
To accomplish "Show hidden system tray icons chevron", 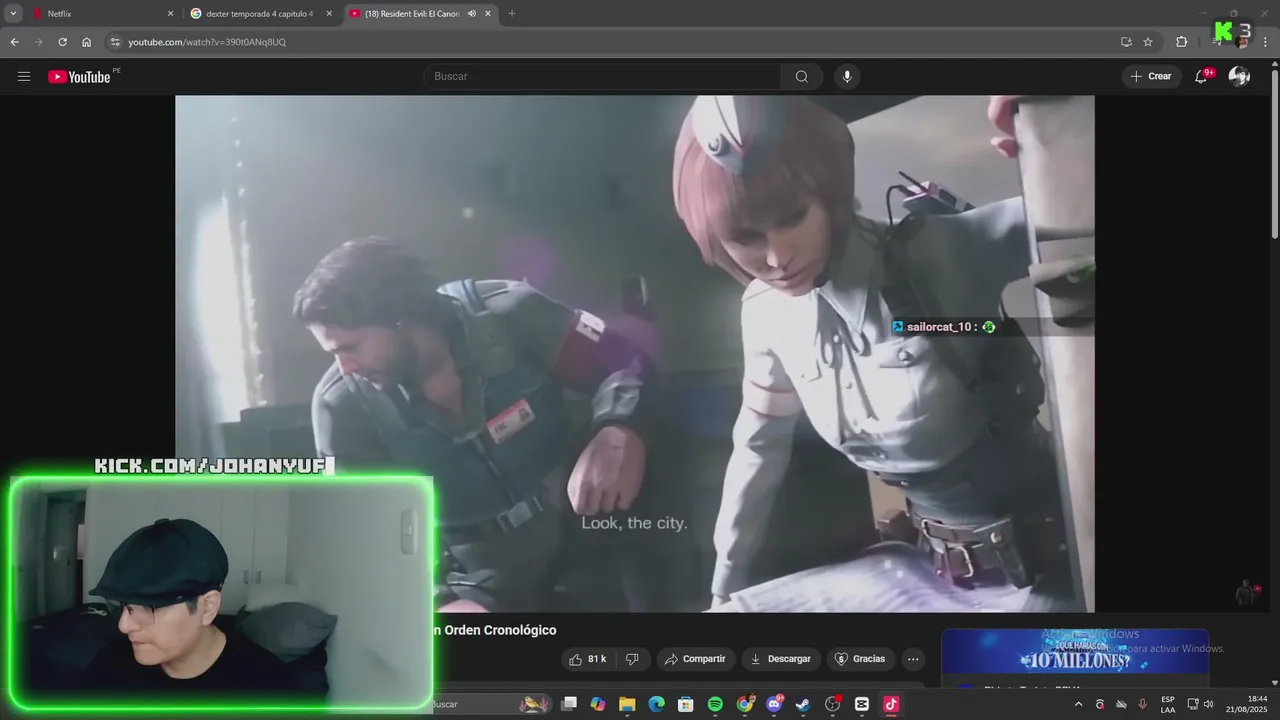I will (x=1078, y=704).
